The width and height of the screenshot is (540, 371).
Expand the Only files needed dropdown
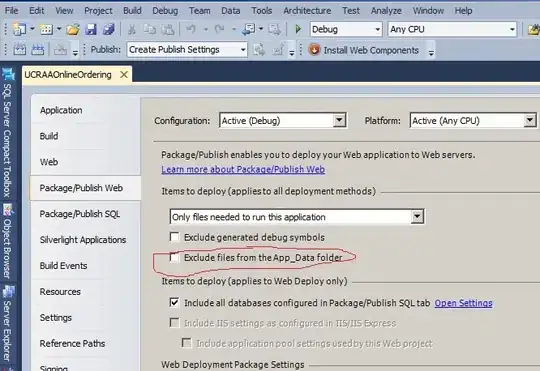tap(417, 217)
